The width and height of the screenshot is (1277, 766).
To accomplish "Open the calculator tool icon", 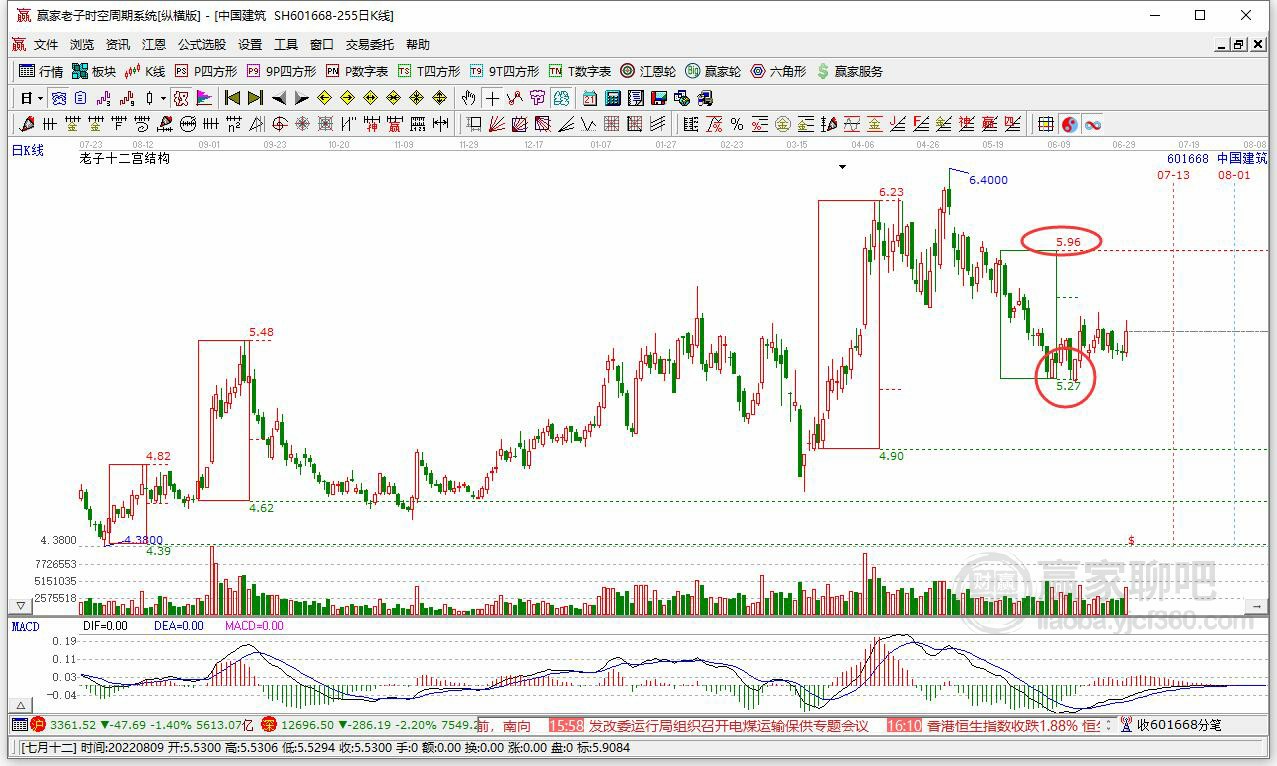I will [613, 98].
